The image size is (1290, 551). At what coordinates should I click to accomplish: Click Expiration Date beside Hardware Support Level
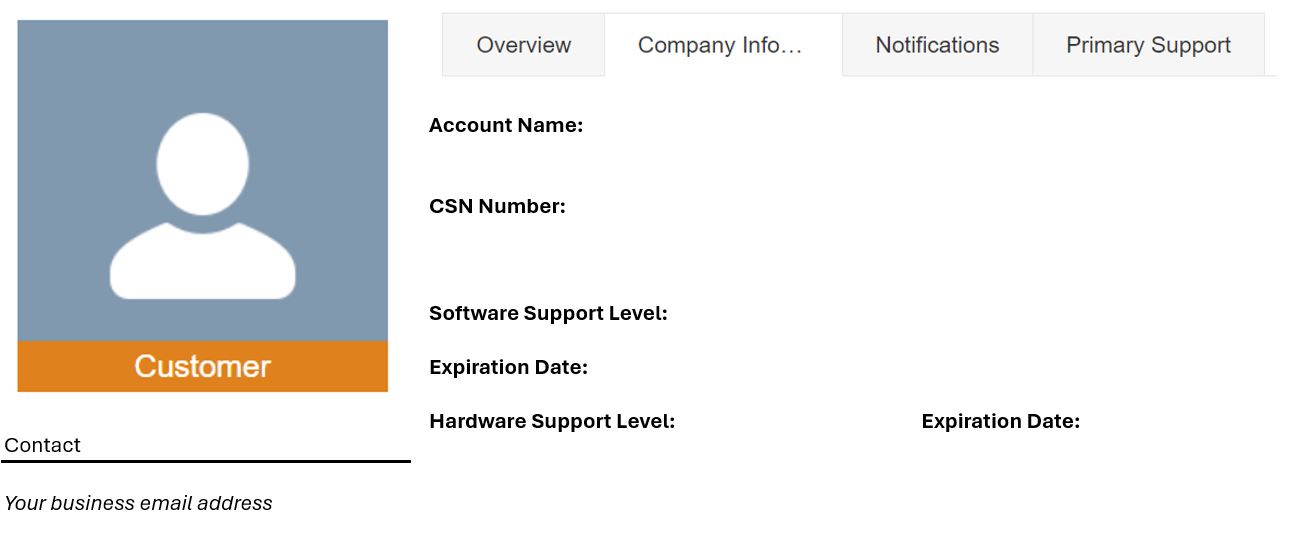tap(1000, 421)
